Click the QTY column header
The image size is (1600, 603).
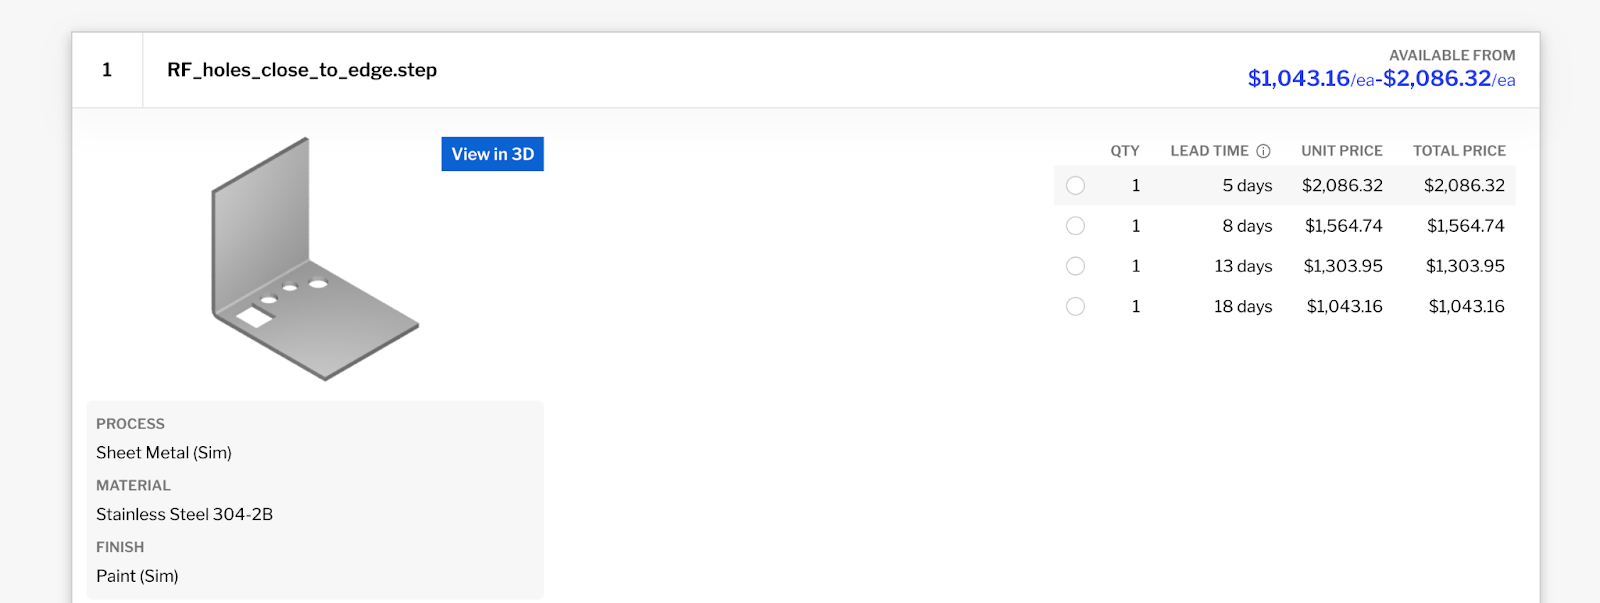tap(1124, 151)
